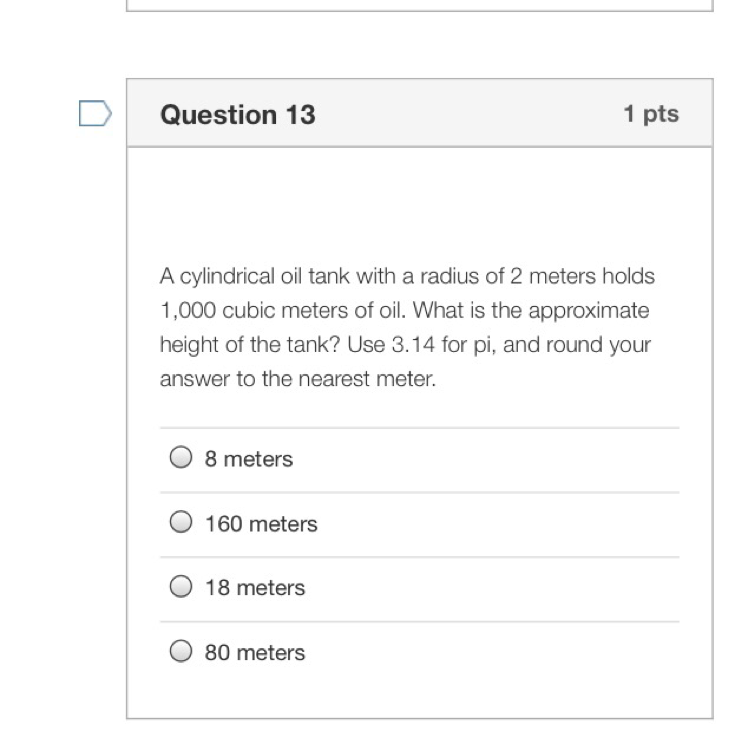Click blank area above the question text

click(x=420, y=205)
